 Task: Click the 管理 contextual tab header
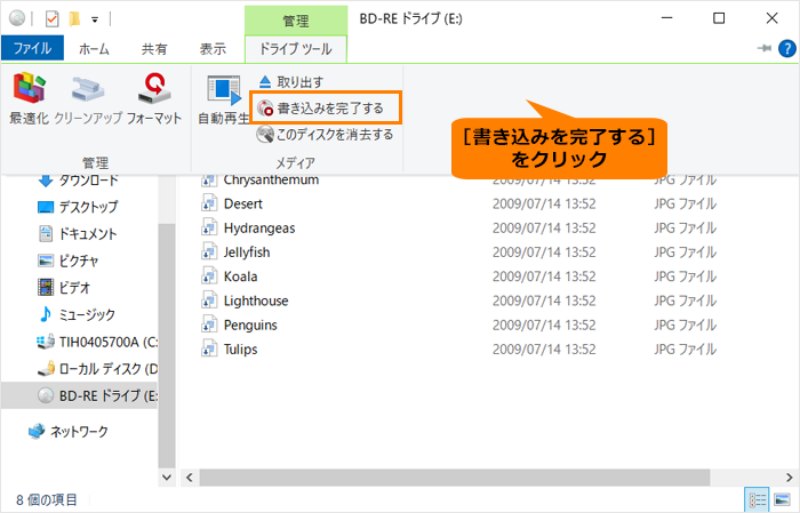(296, 20)
